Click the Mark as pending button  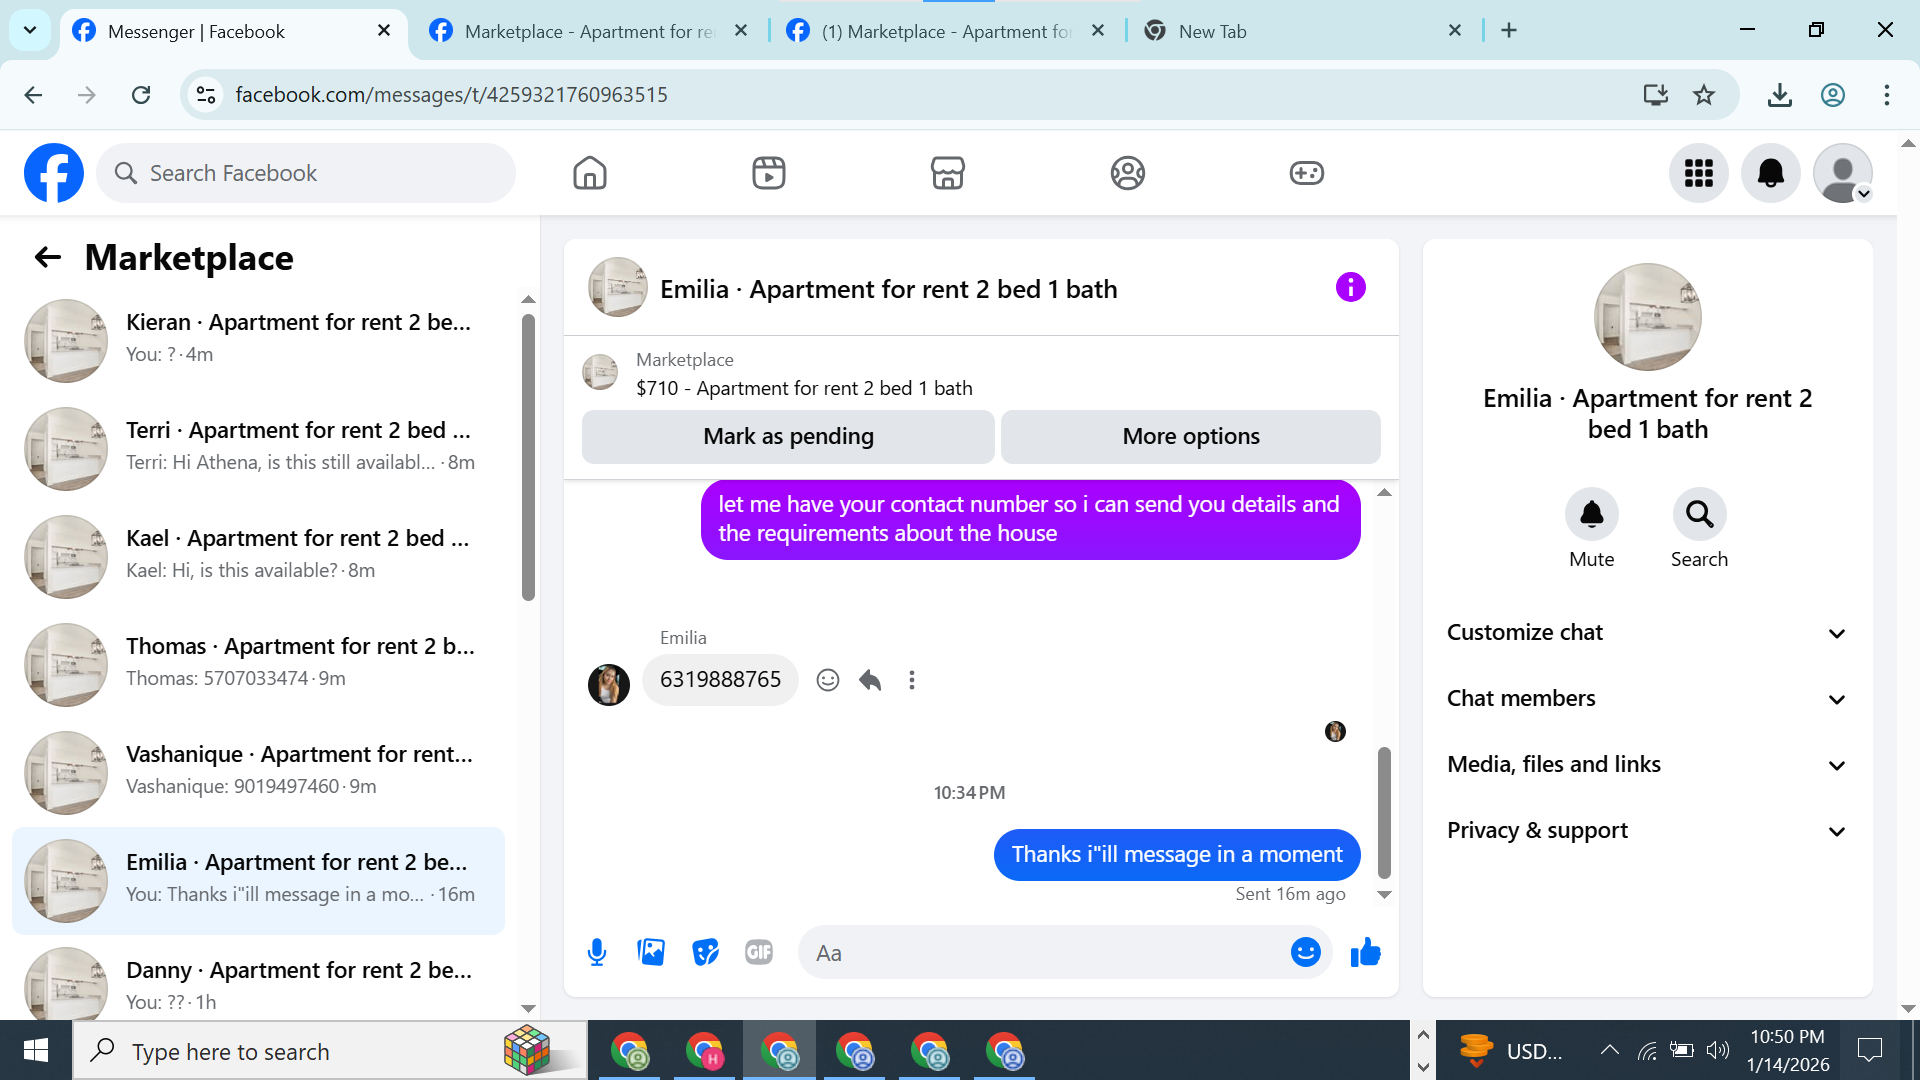(788, 437)
